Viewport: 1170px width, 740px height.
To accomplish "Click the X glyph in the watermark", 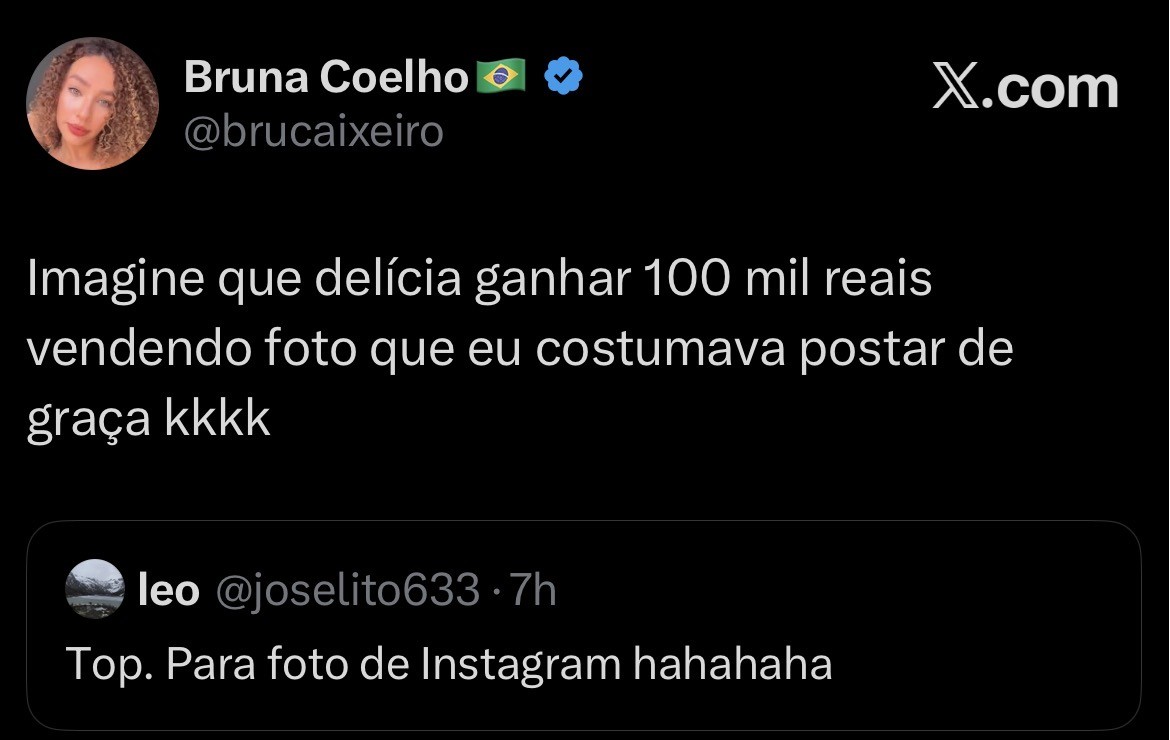I will click(959, 88).
